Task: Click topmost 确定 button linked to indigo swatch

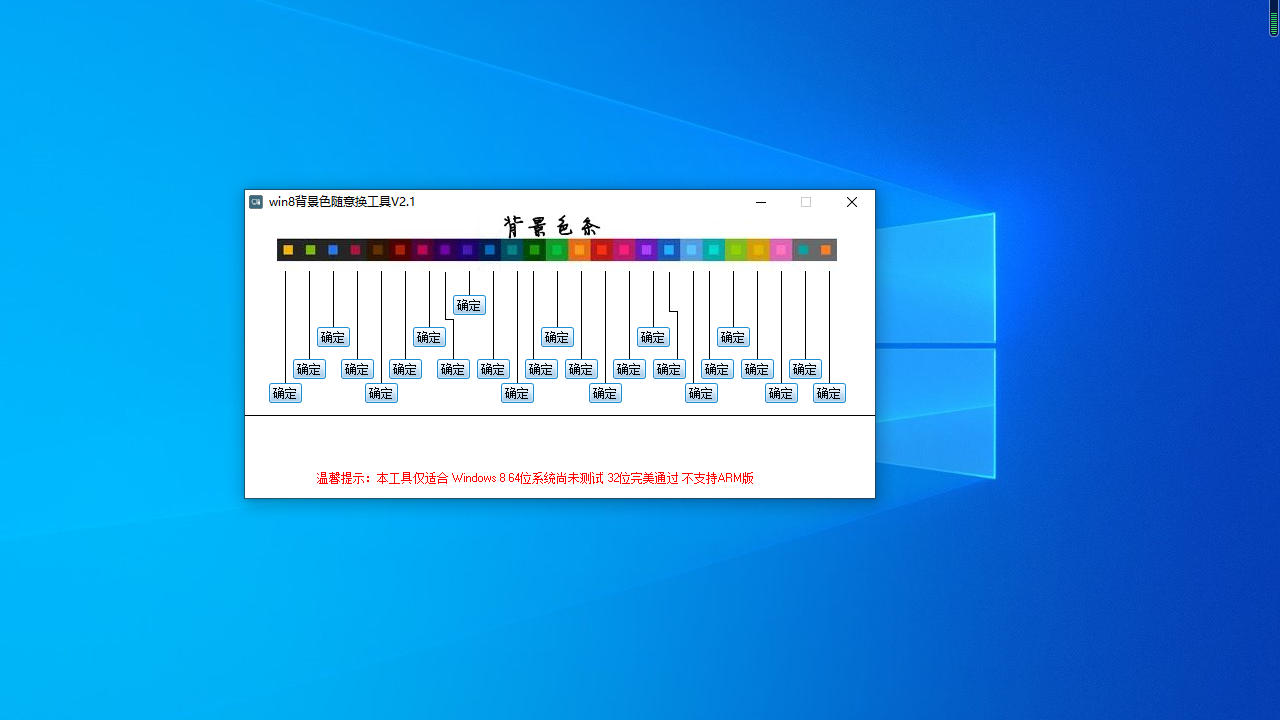Action: click(x=469, y=305)
